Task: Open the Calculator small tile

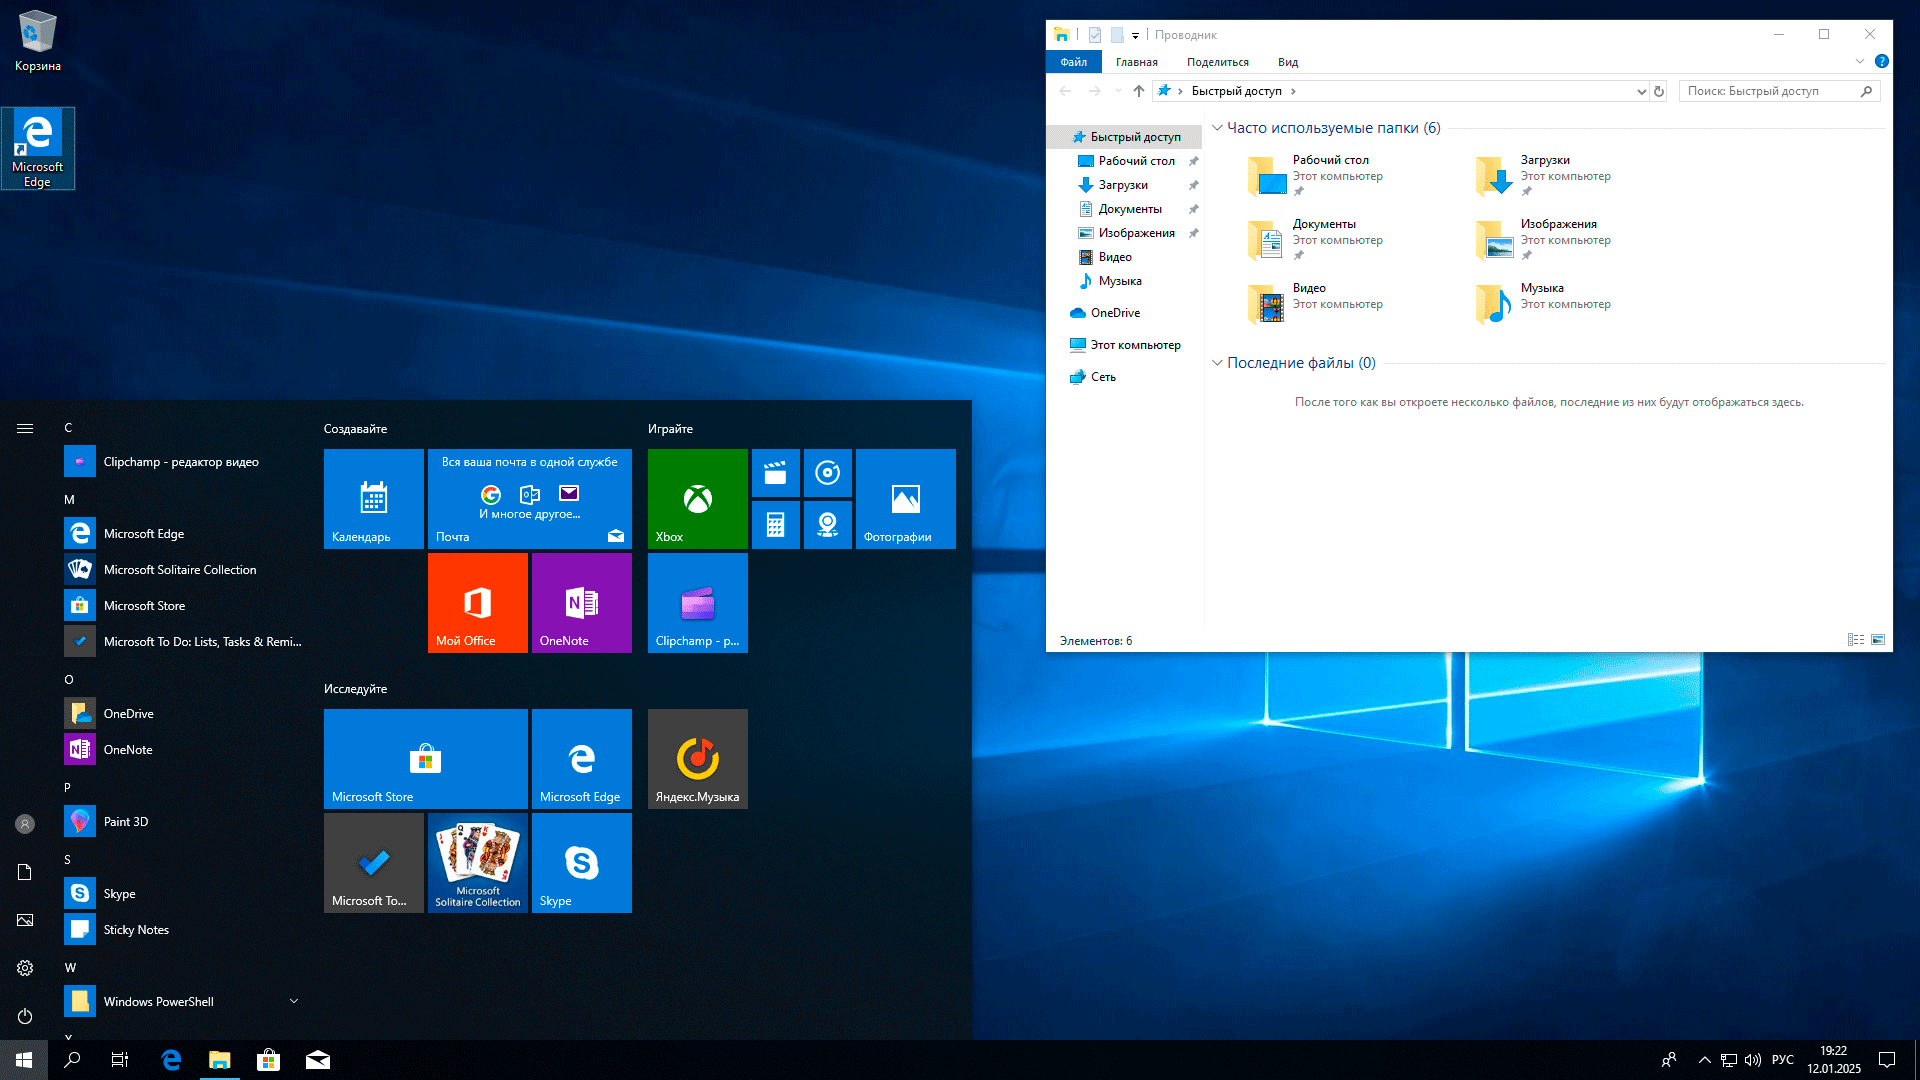Action: pos(775,525)
